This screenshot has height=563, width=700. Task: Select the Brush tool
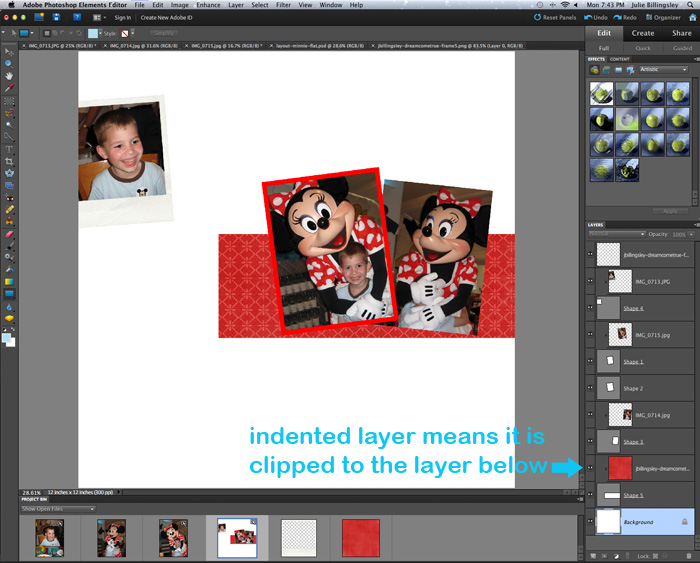coord(9,246)
